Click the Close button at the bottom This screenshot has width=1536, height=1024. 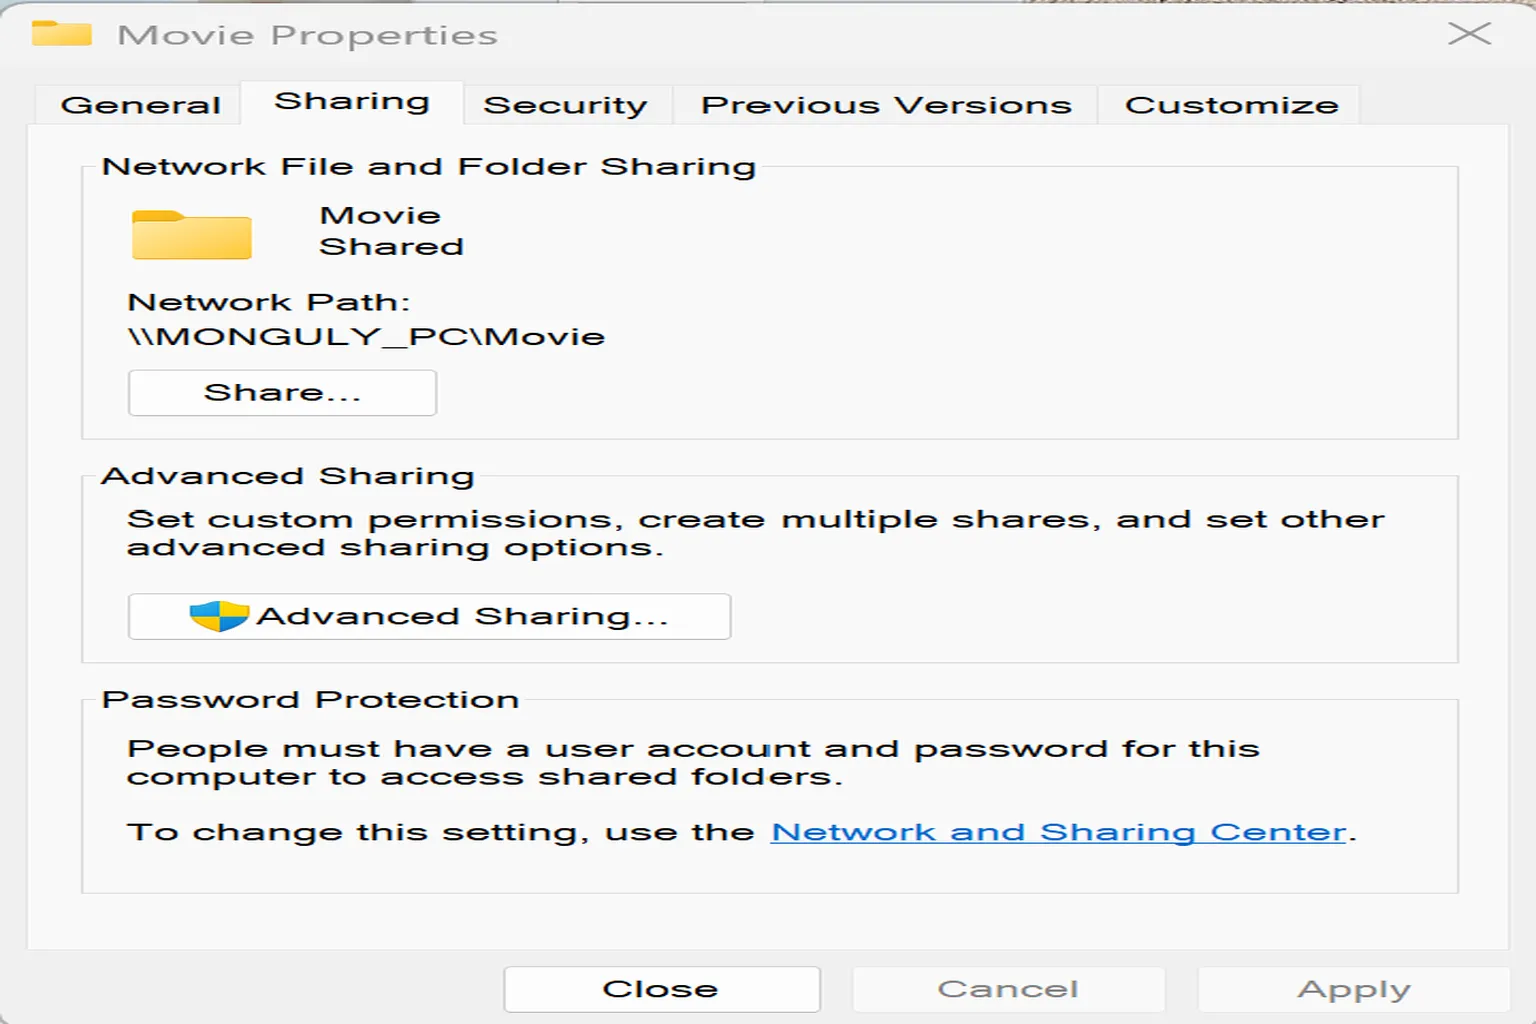[x=661, y=989]
